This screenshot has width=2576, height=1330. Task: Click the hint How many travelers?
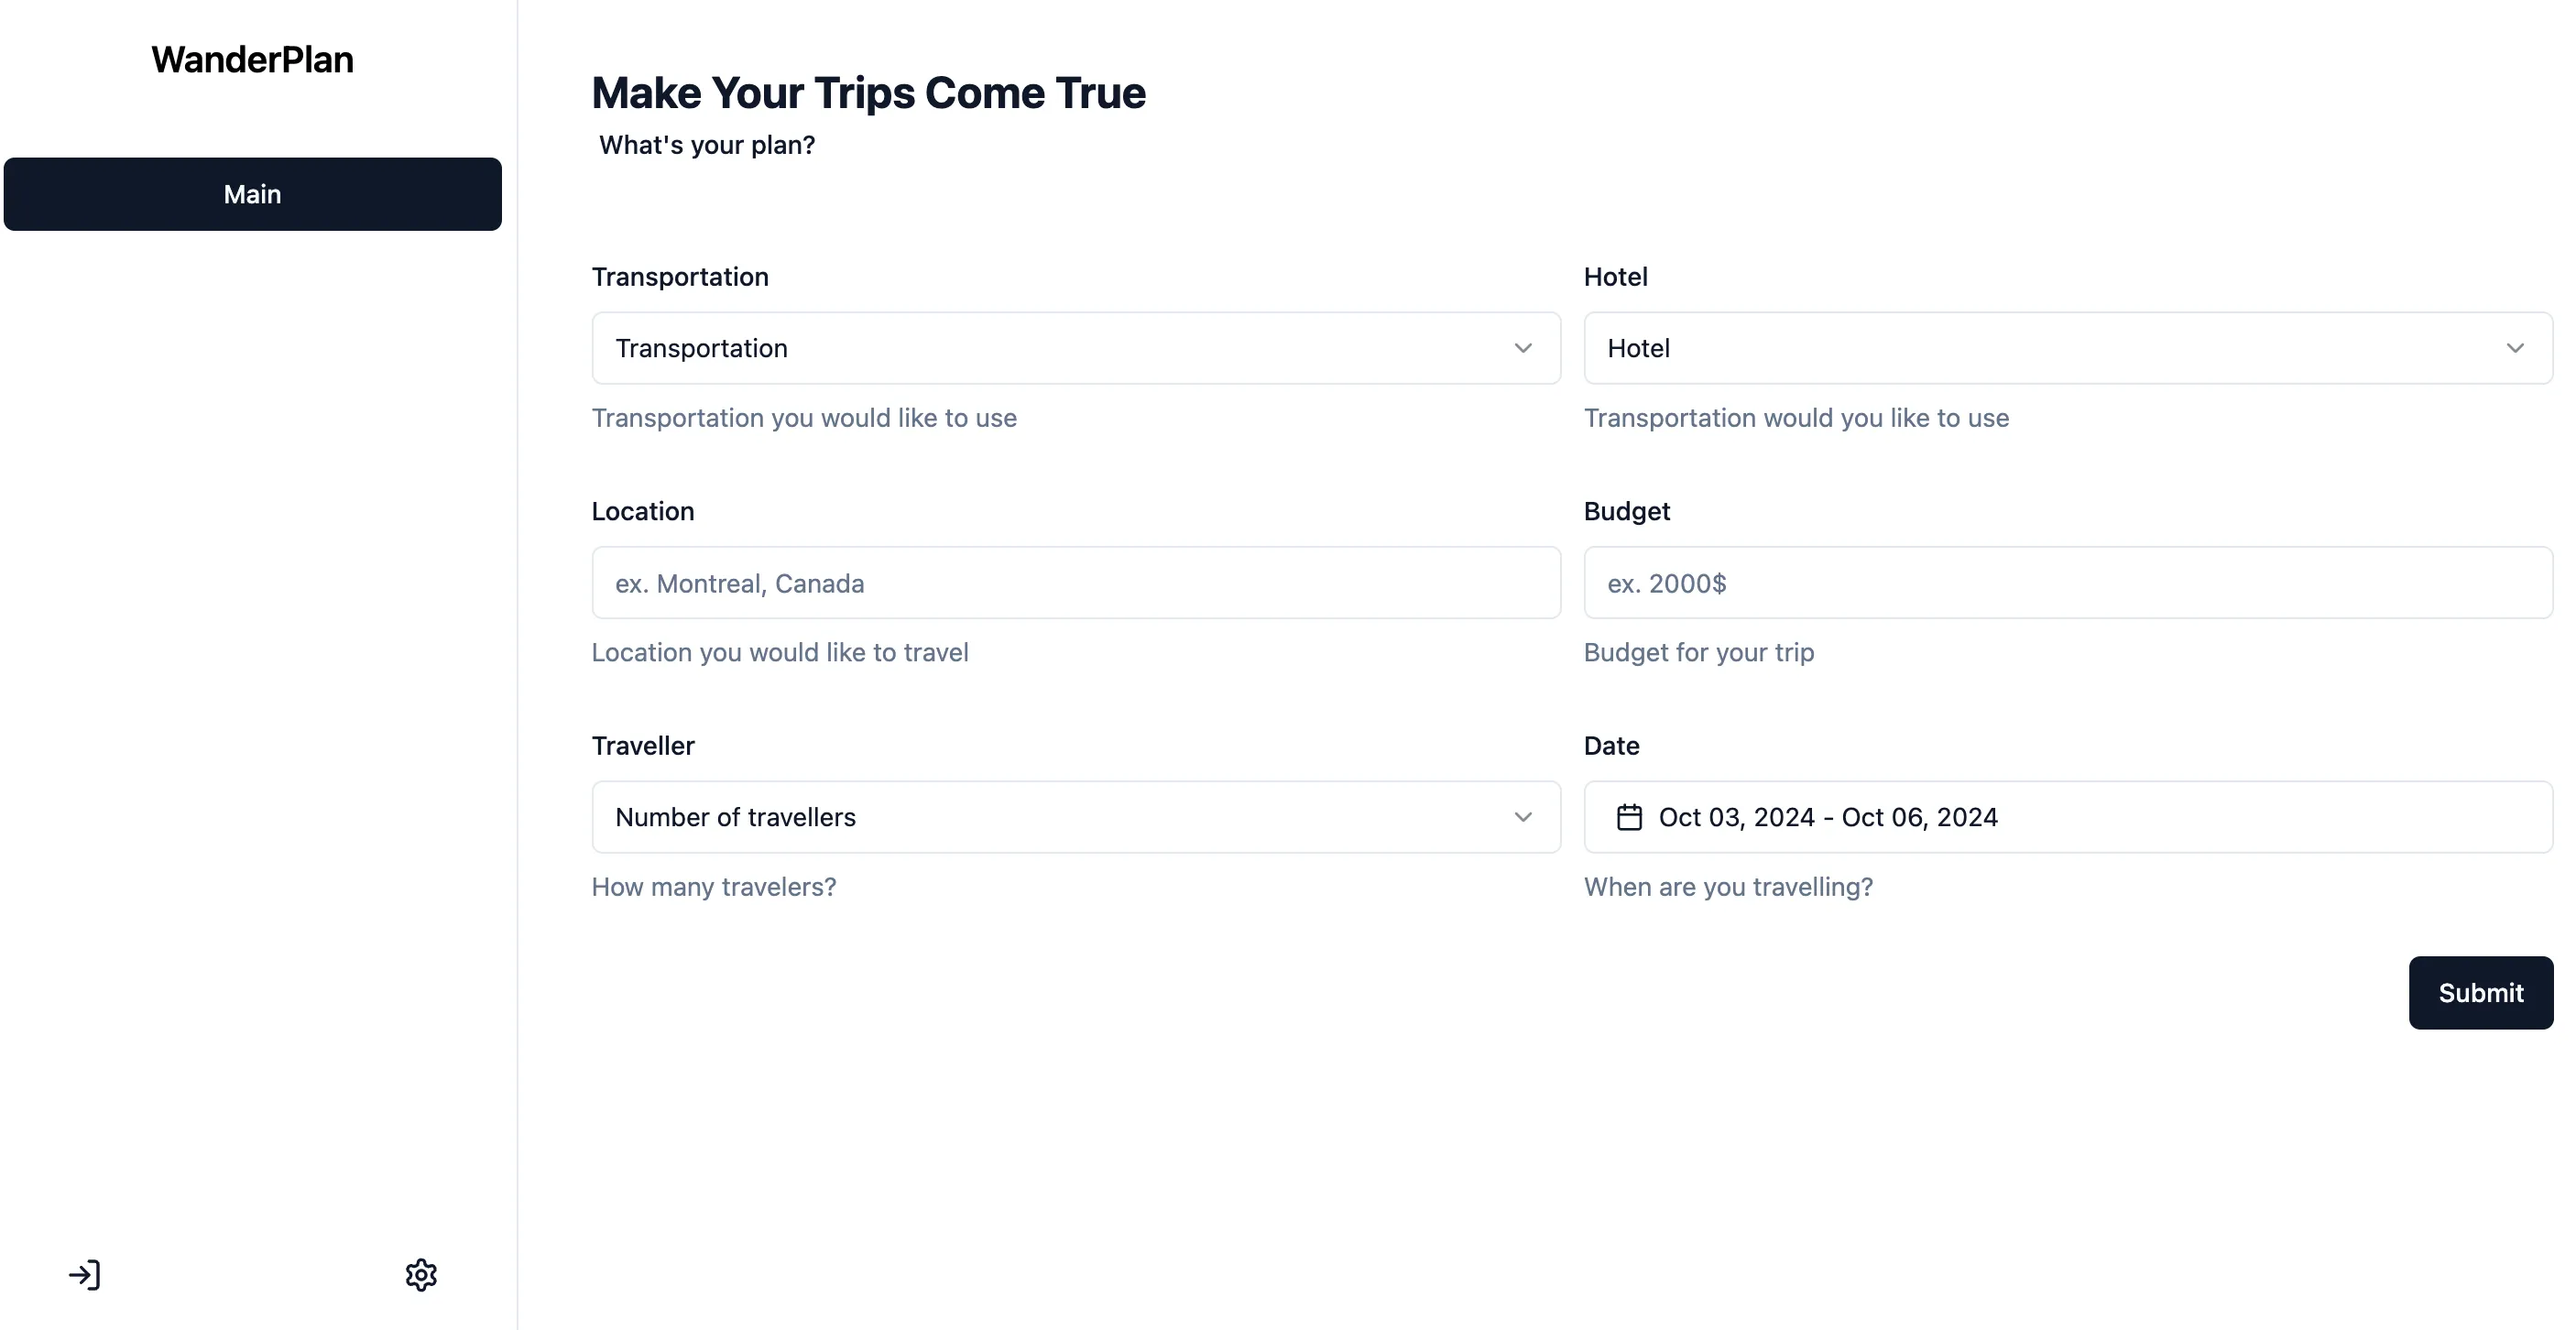(x=714, y=886)
